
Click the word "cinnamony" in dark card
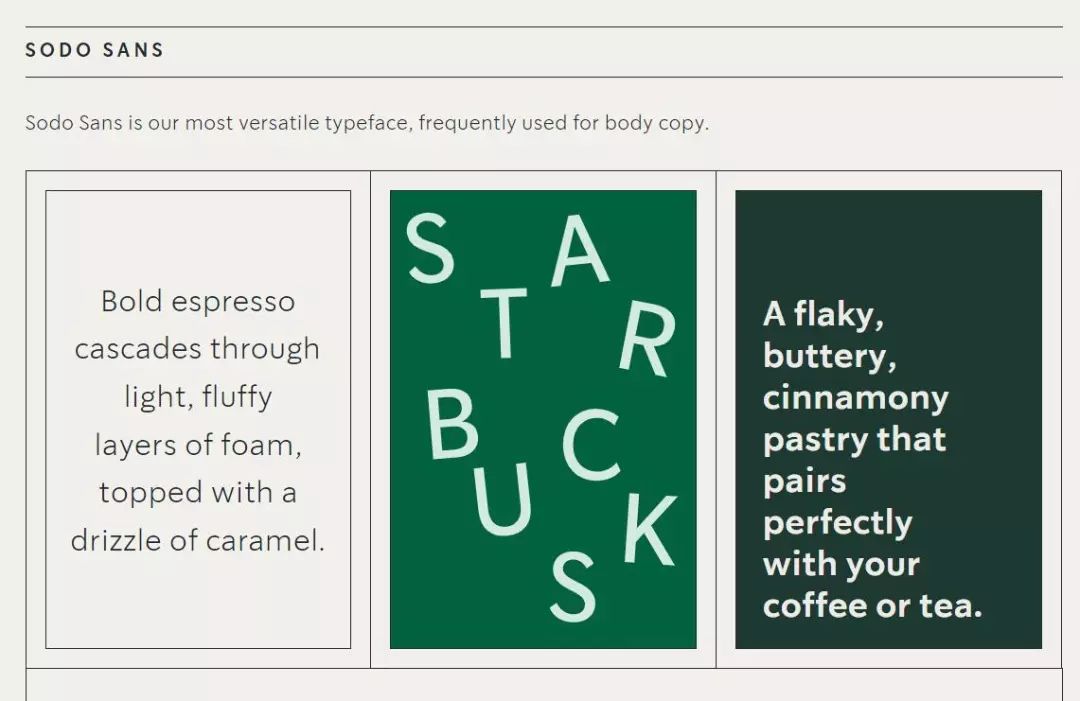pos(855,399)
